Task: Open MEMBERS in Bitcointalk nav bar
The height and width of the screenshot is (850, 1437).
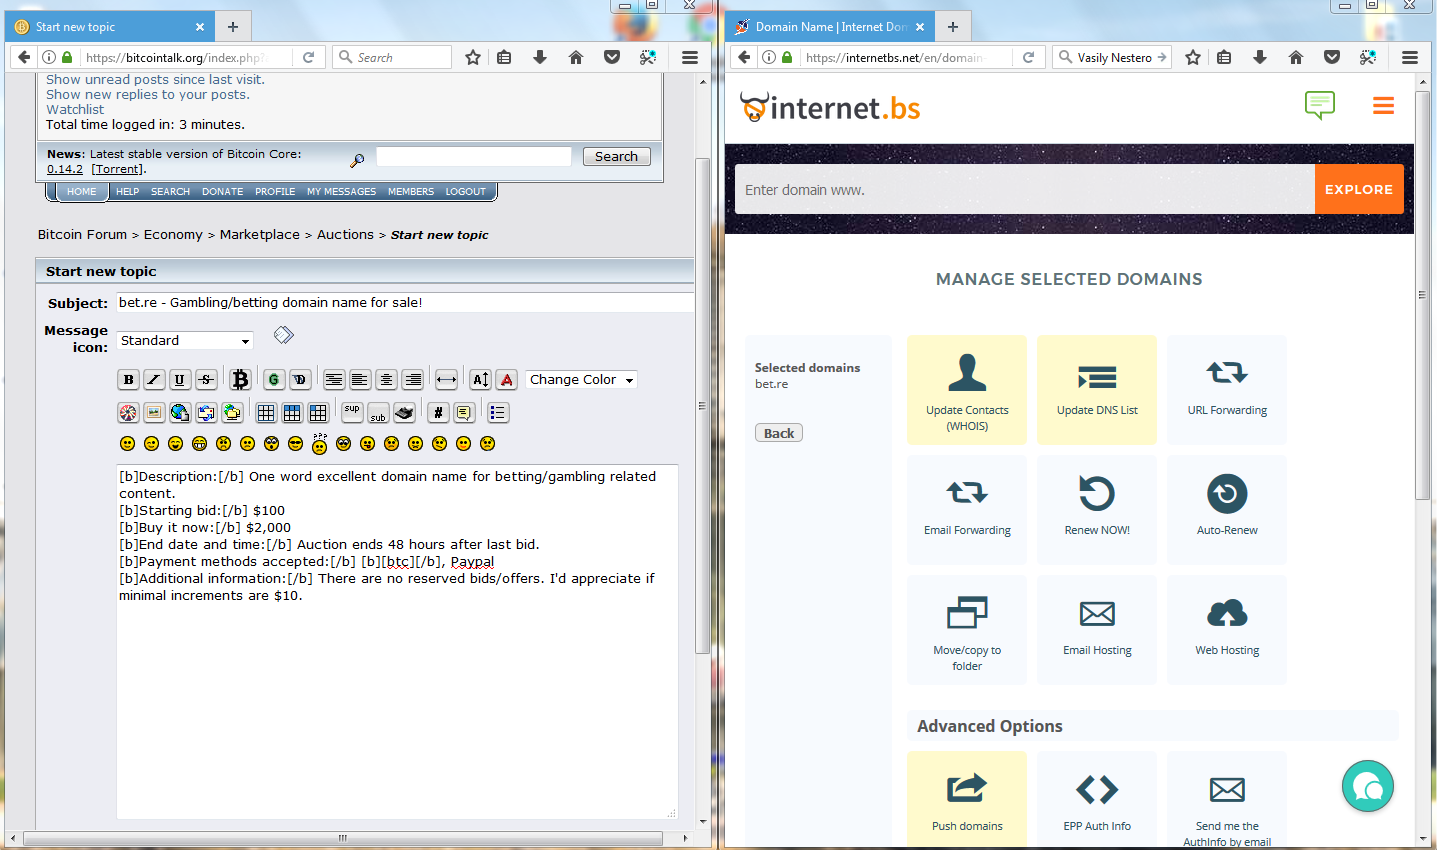Action: point(411,191)
